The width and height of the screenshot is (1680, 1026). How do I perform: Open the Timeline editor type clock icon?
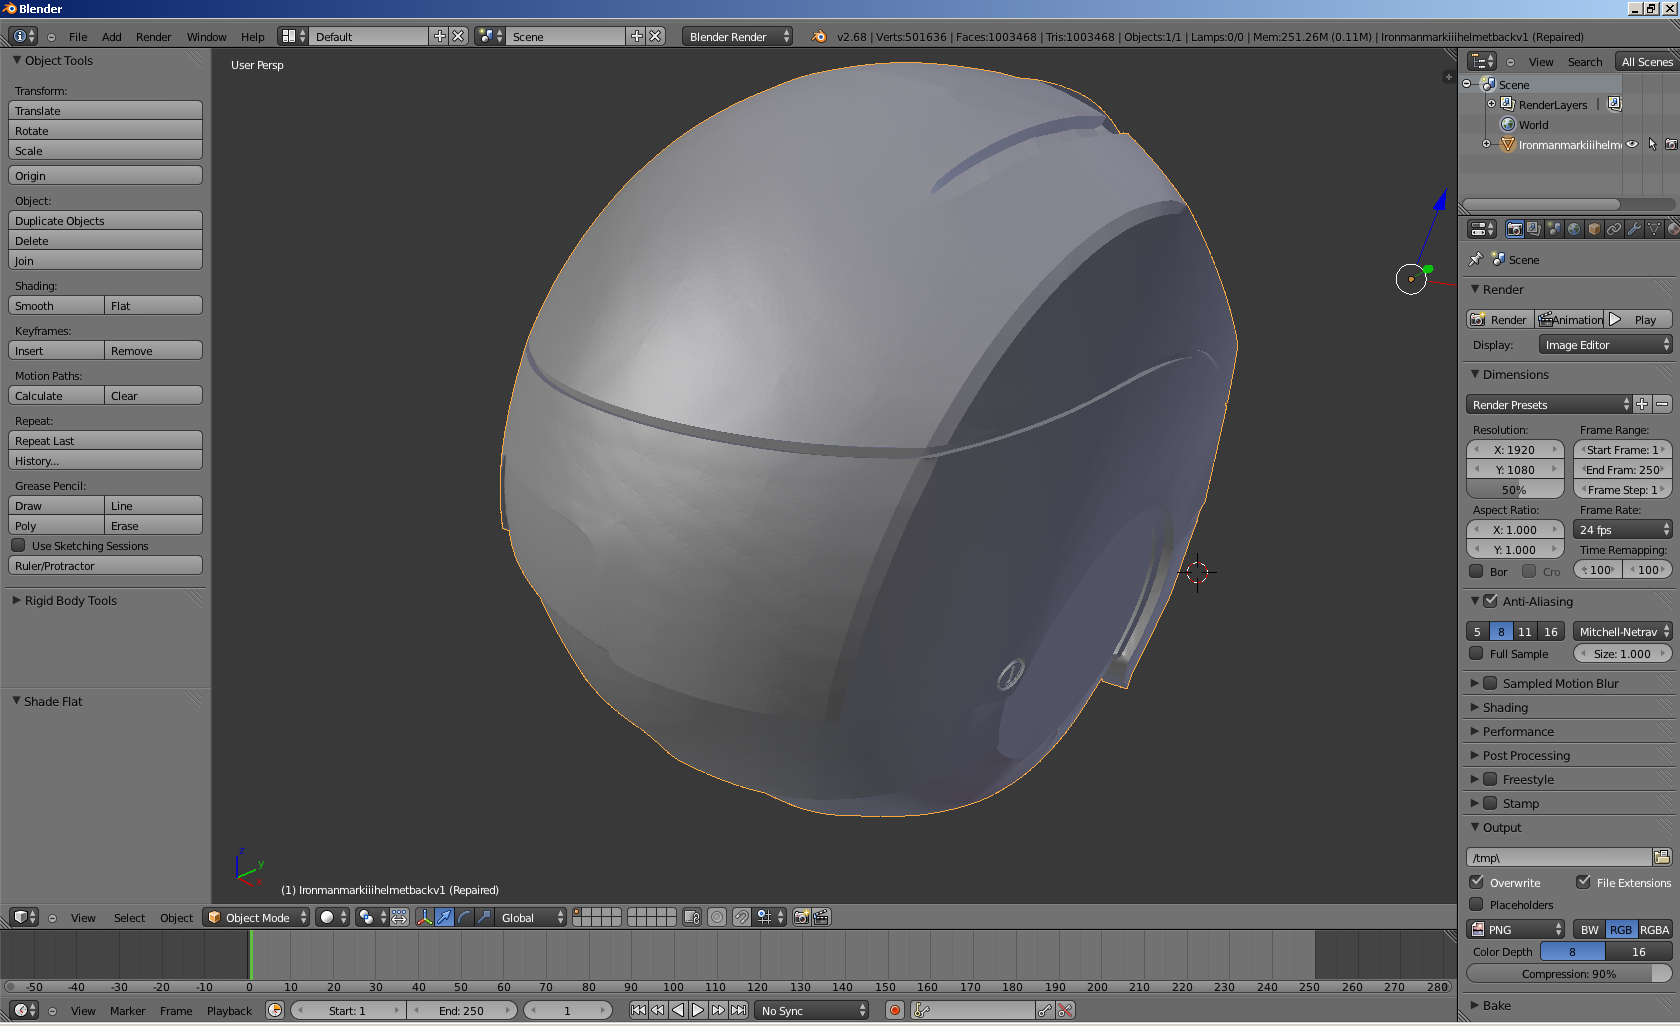(24, 1010)
